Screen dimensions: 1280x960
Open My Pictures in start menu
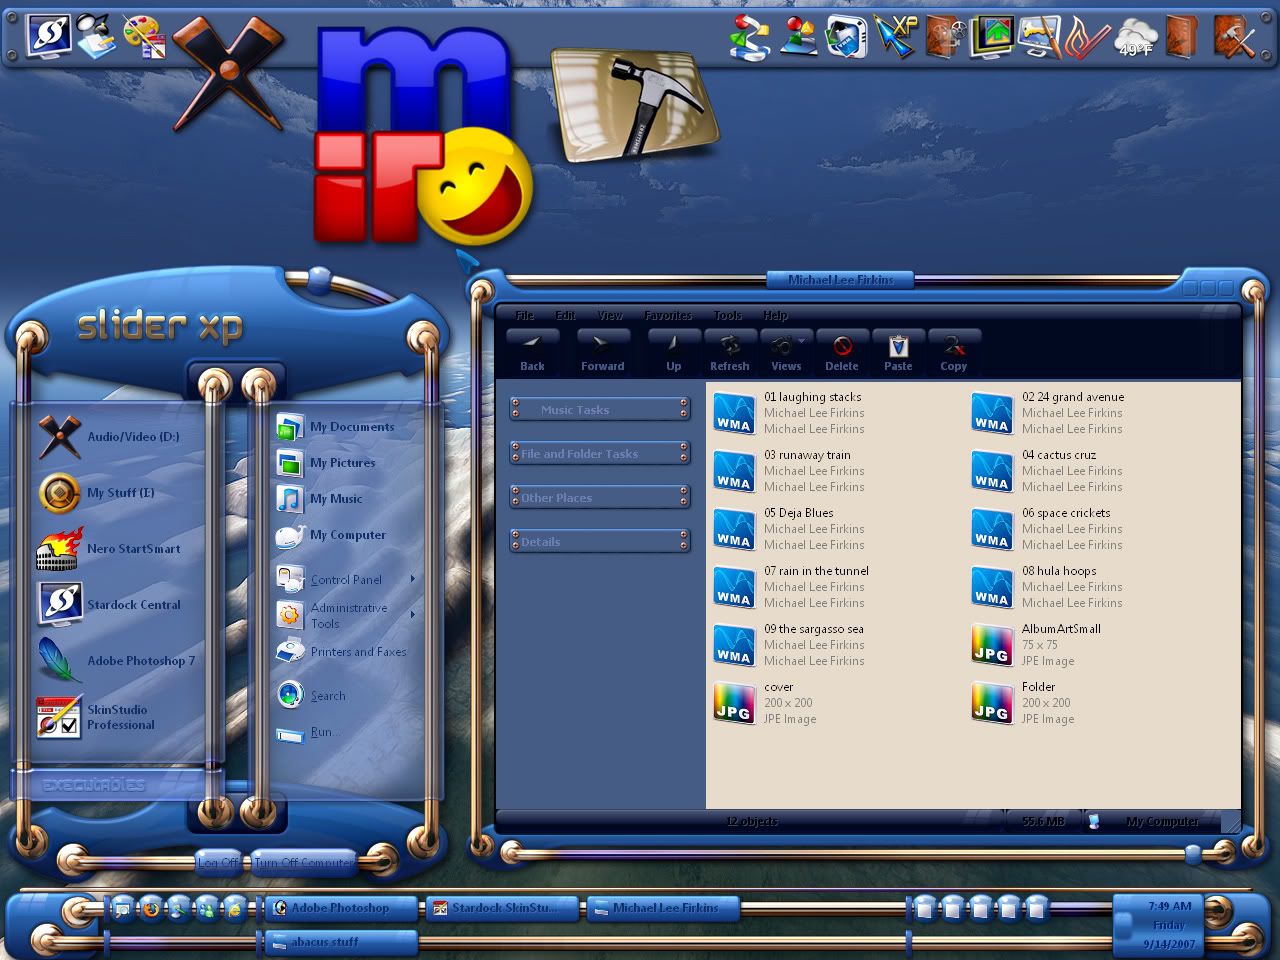(326, 463)
